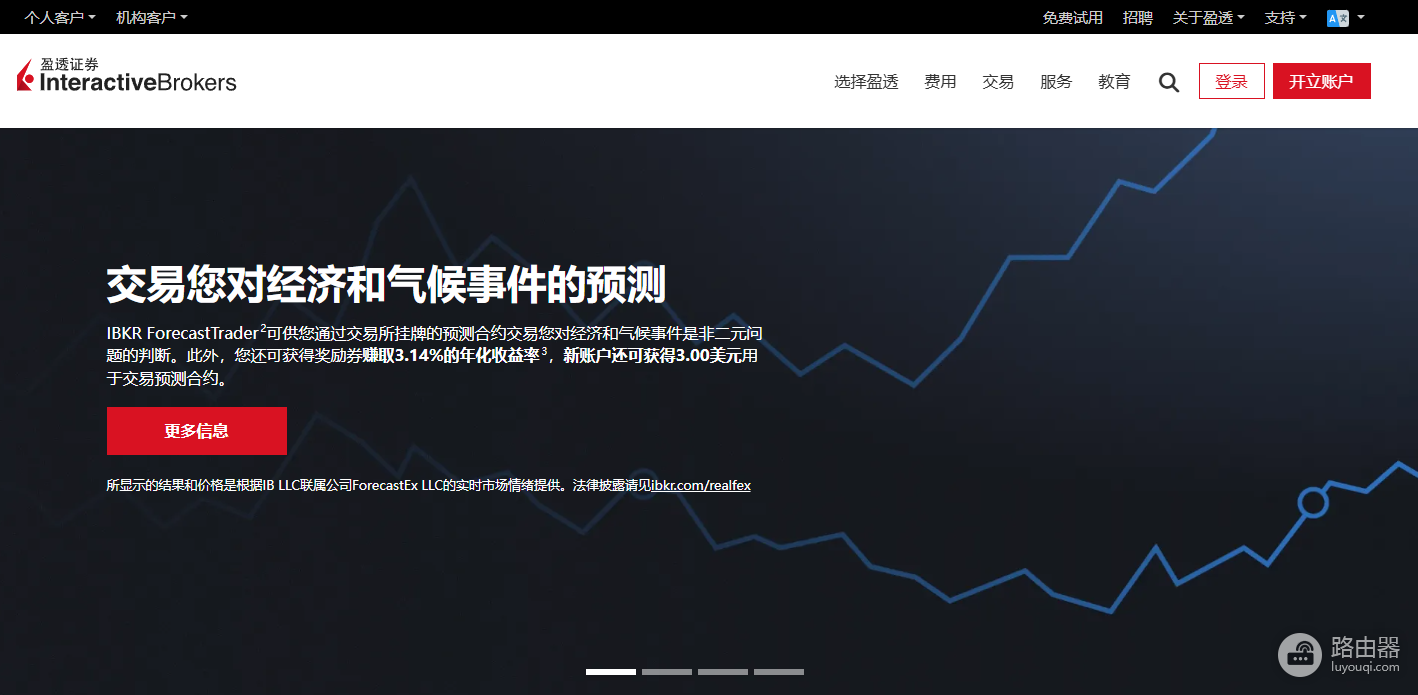1418x695 pixels.
Task: Click the language translate icon
Action: 1338,18
